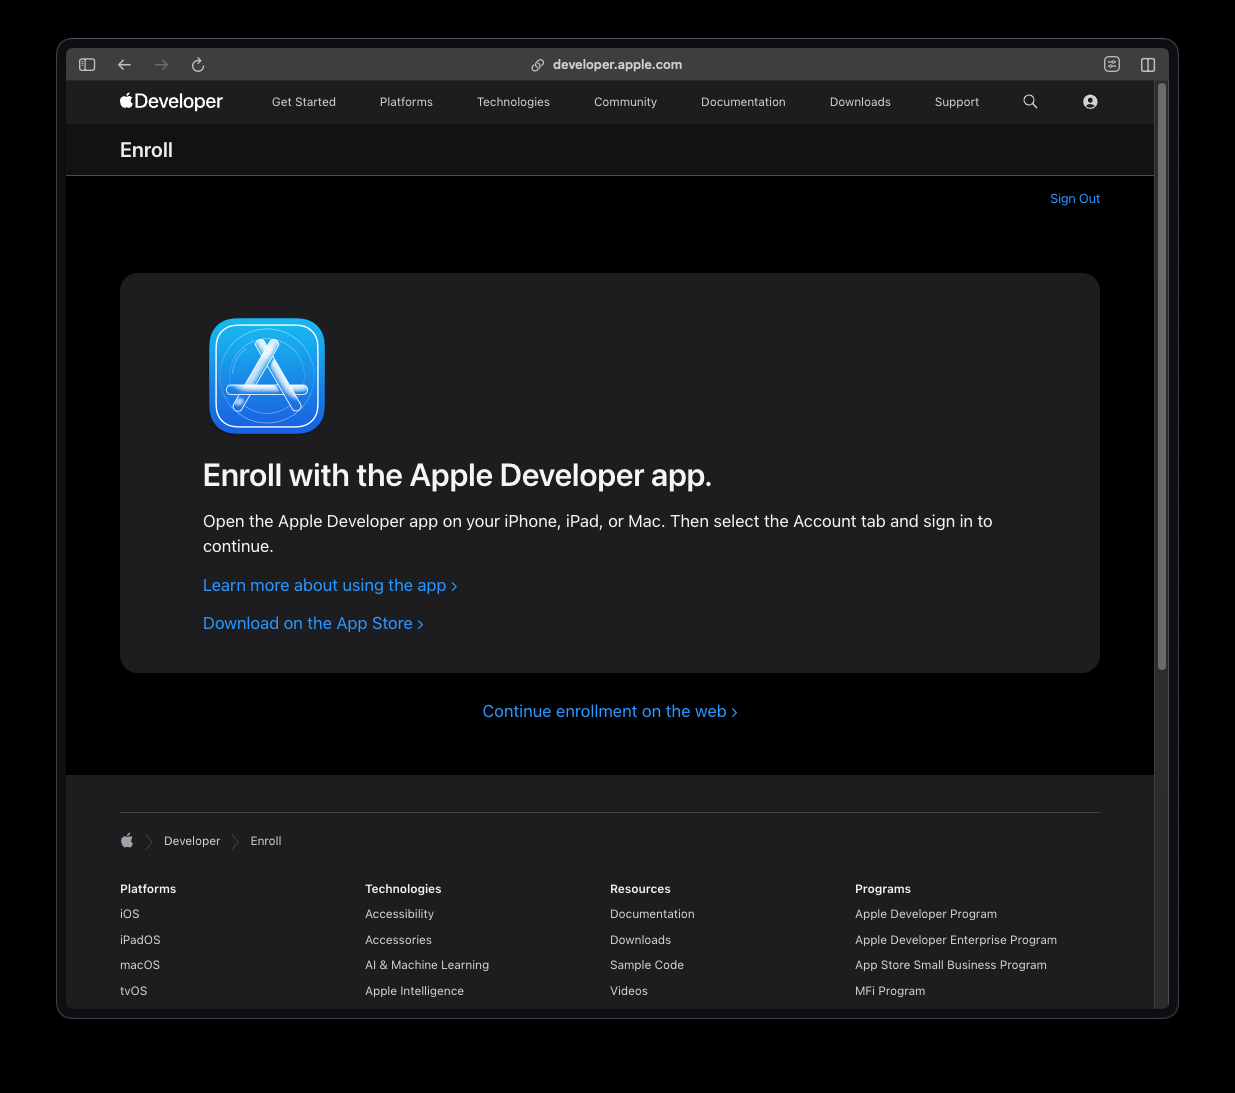Image resolution: width=1235 pixels, height=1093 pixels.
Task: Click the Programs footer heading
Action: [x=883, y=889]
